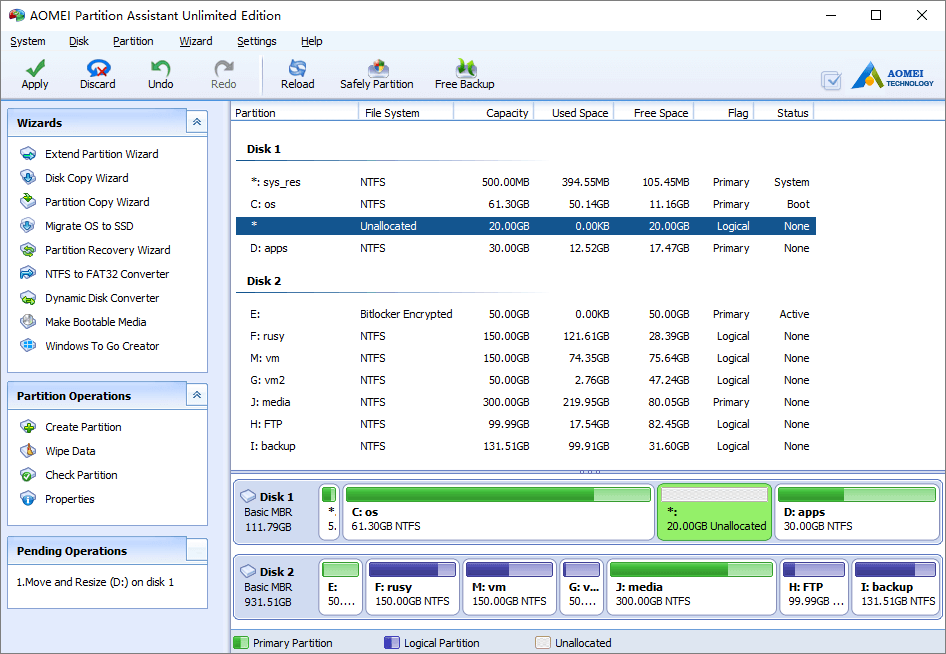Launch Extend Partition Wizard link
This screenshot has width=946, height=654.
[x=102, y=154]
